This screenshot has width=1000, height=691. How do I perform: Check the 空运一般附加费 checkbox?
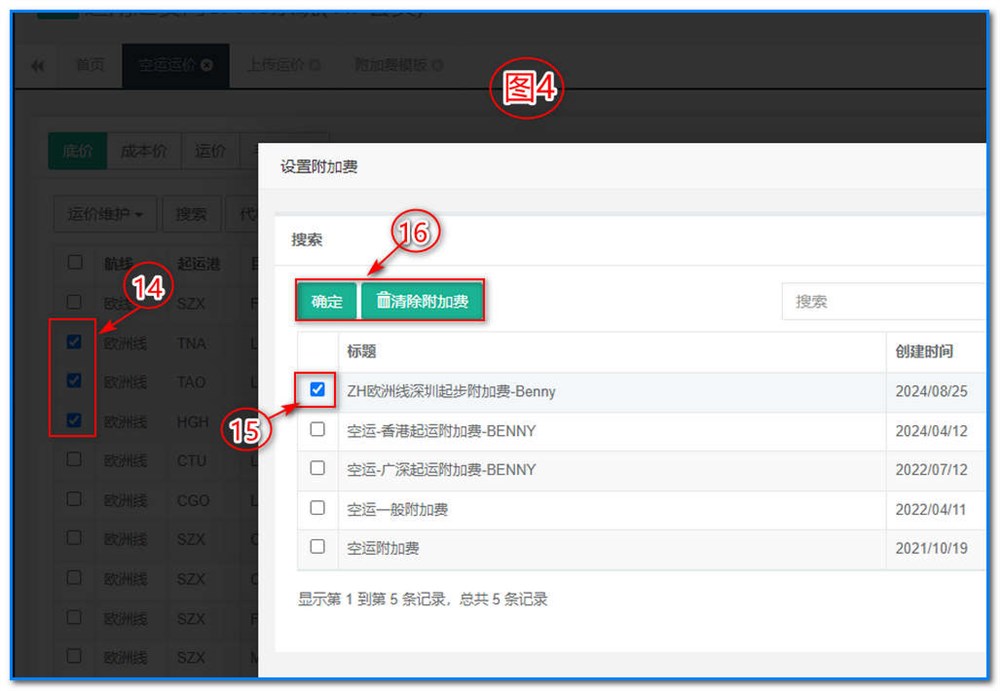315,508
